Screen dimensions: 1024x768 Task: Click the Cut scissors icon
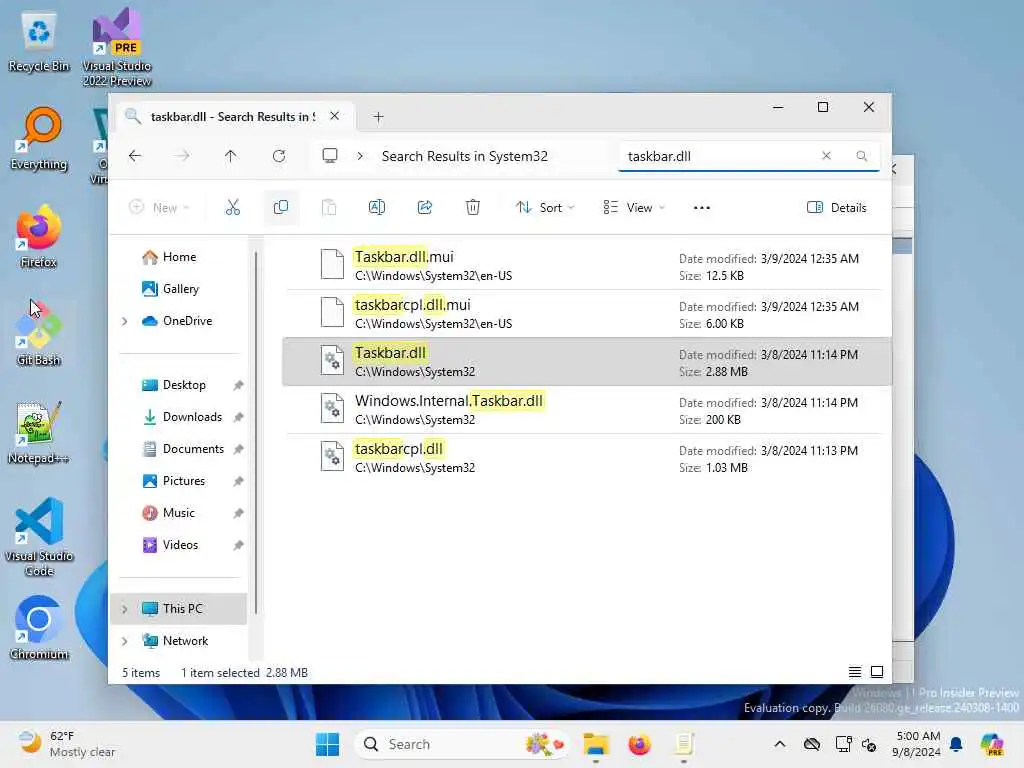(232, 208)
